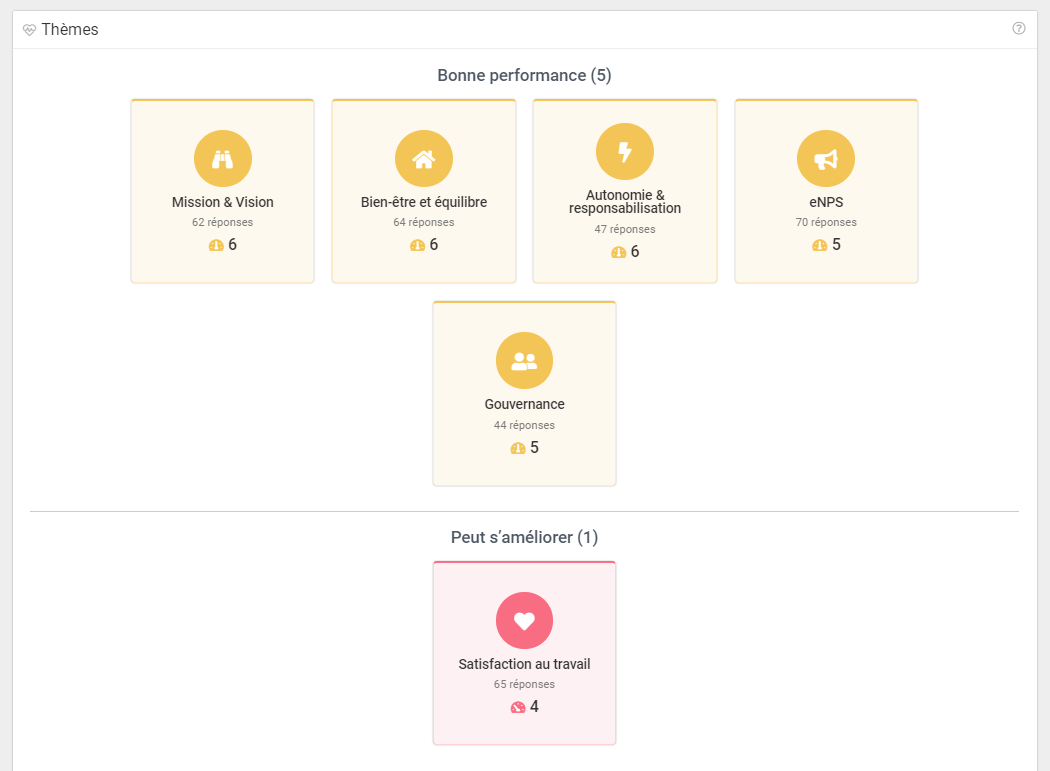1050x771 pixels.
Task: Click the gauge icon under Mission & Vision
Action: point(216,245)
